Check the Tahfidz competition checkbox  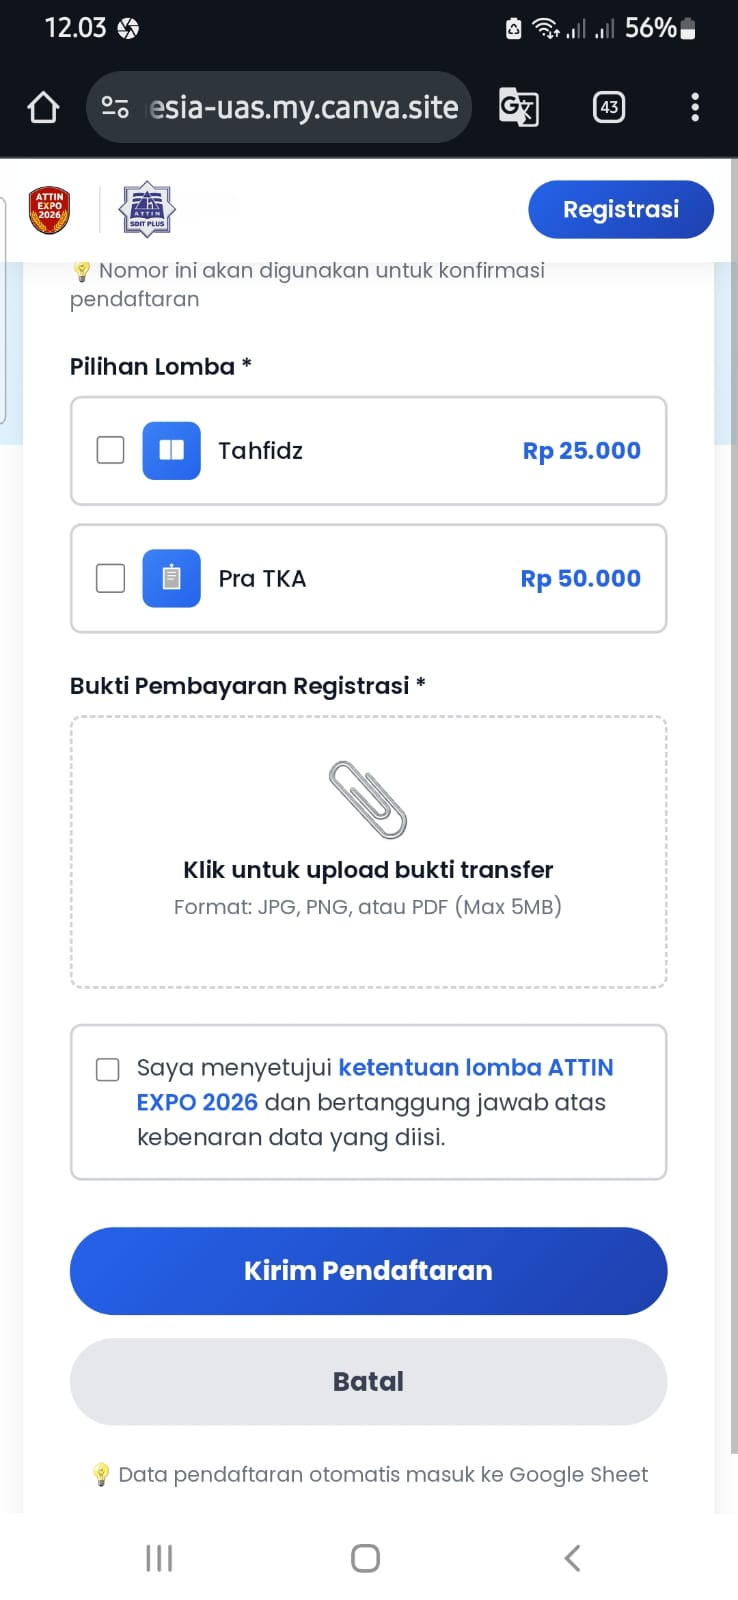(x=110, y=450)
